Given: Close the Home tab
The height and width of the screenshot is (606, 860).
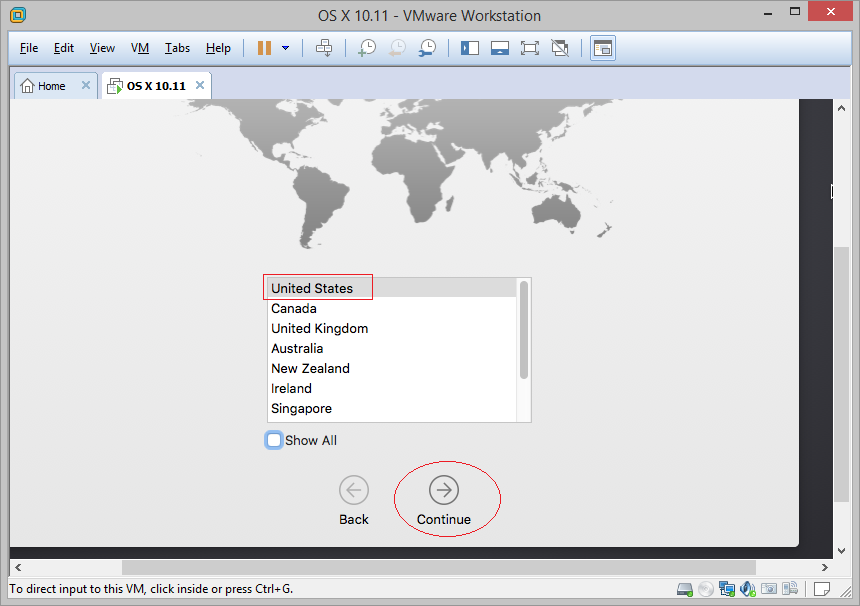Looking at the screenshot, I should [86, 86].
